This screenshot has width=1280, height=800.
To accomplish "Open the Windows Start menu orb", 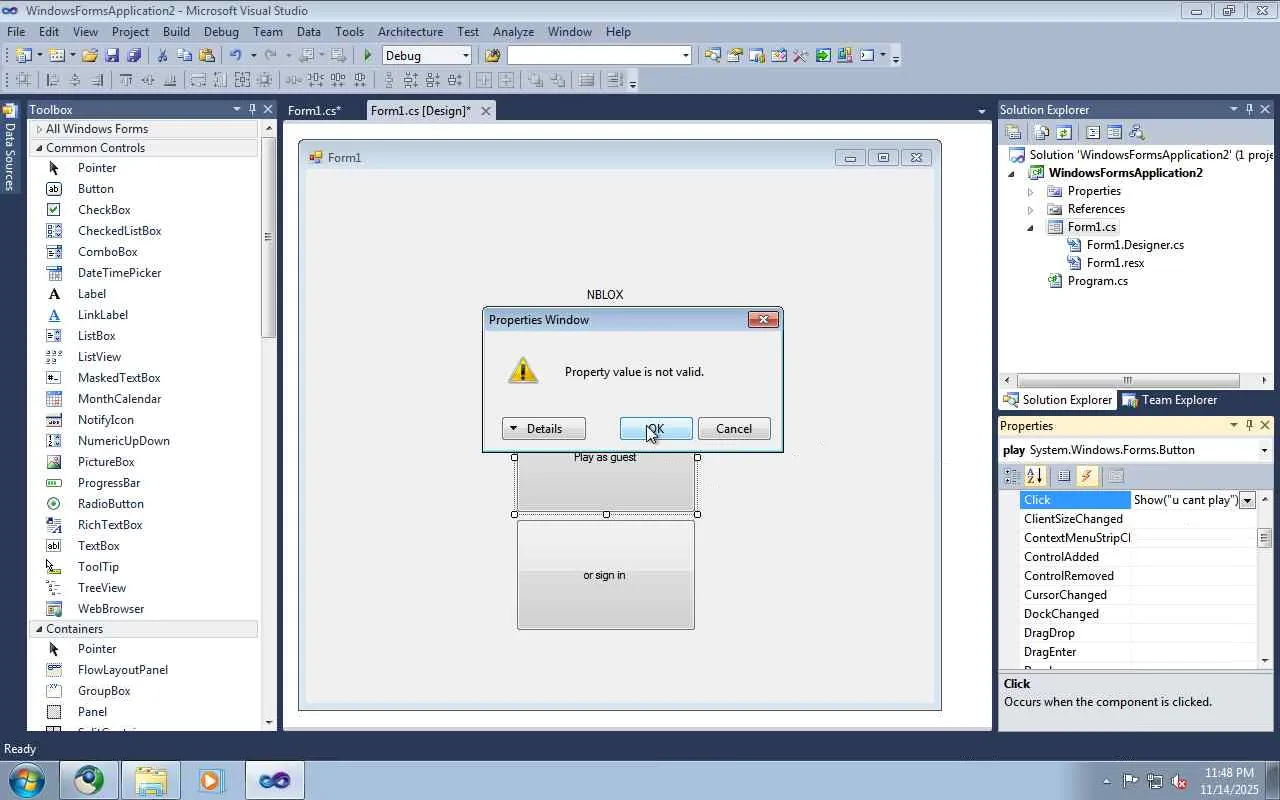I will click(26, 780).
